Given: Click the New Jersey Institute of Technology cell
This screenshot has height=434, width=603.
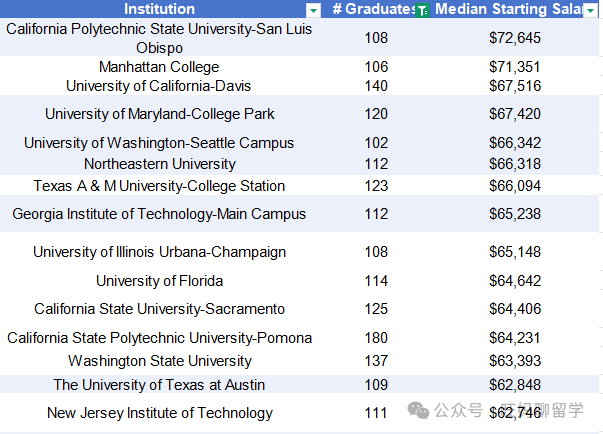Looking at the screenshot, I should 160,412.
